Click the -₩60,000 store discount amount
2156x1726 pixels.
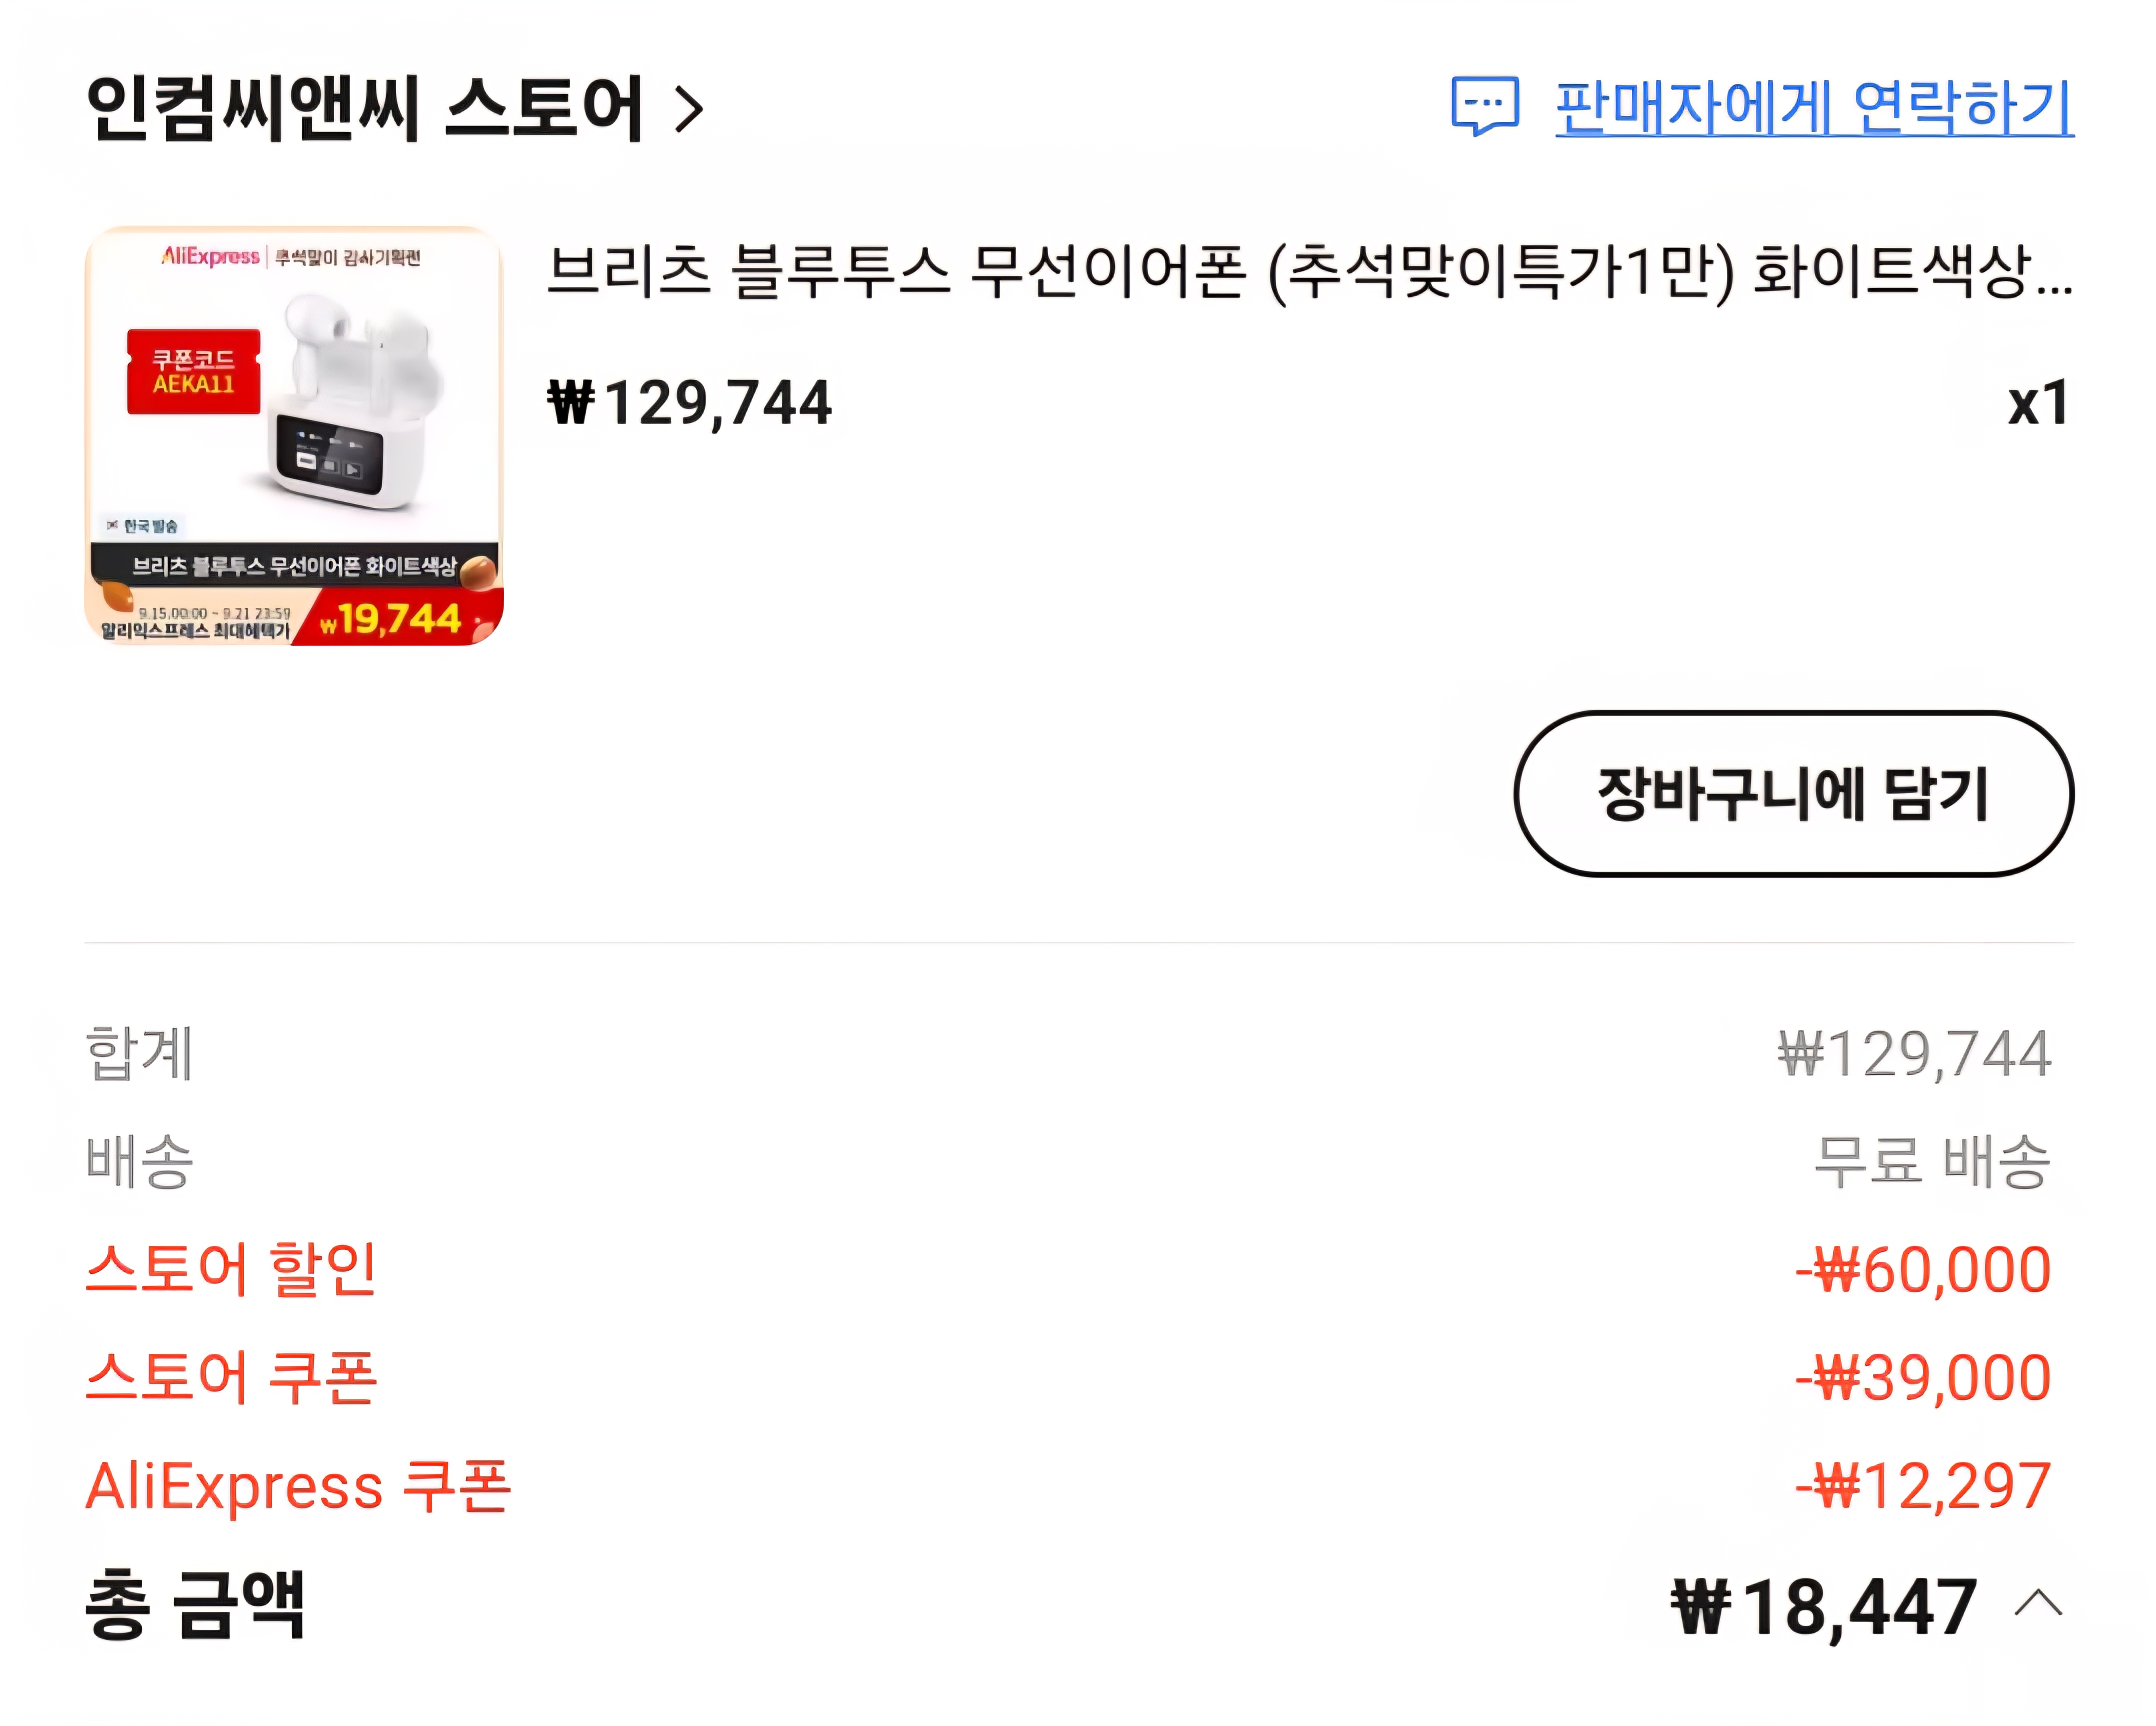pos(1923,1270)
